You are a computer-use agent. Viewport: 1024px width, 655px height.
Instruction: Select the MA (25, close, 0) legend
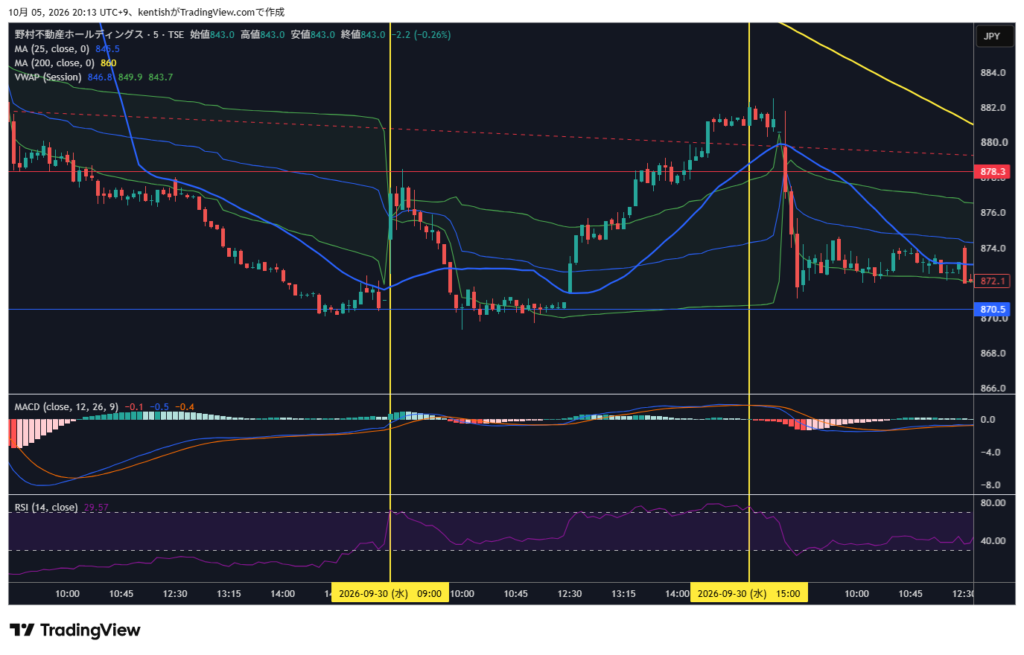coord(52,49)
